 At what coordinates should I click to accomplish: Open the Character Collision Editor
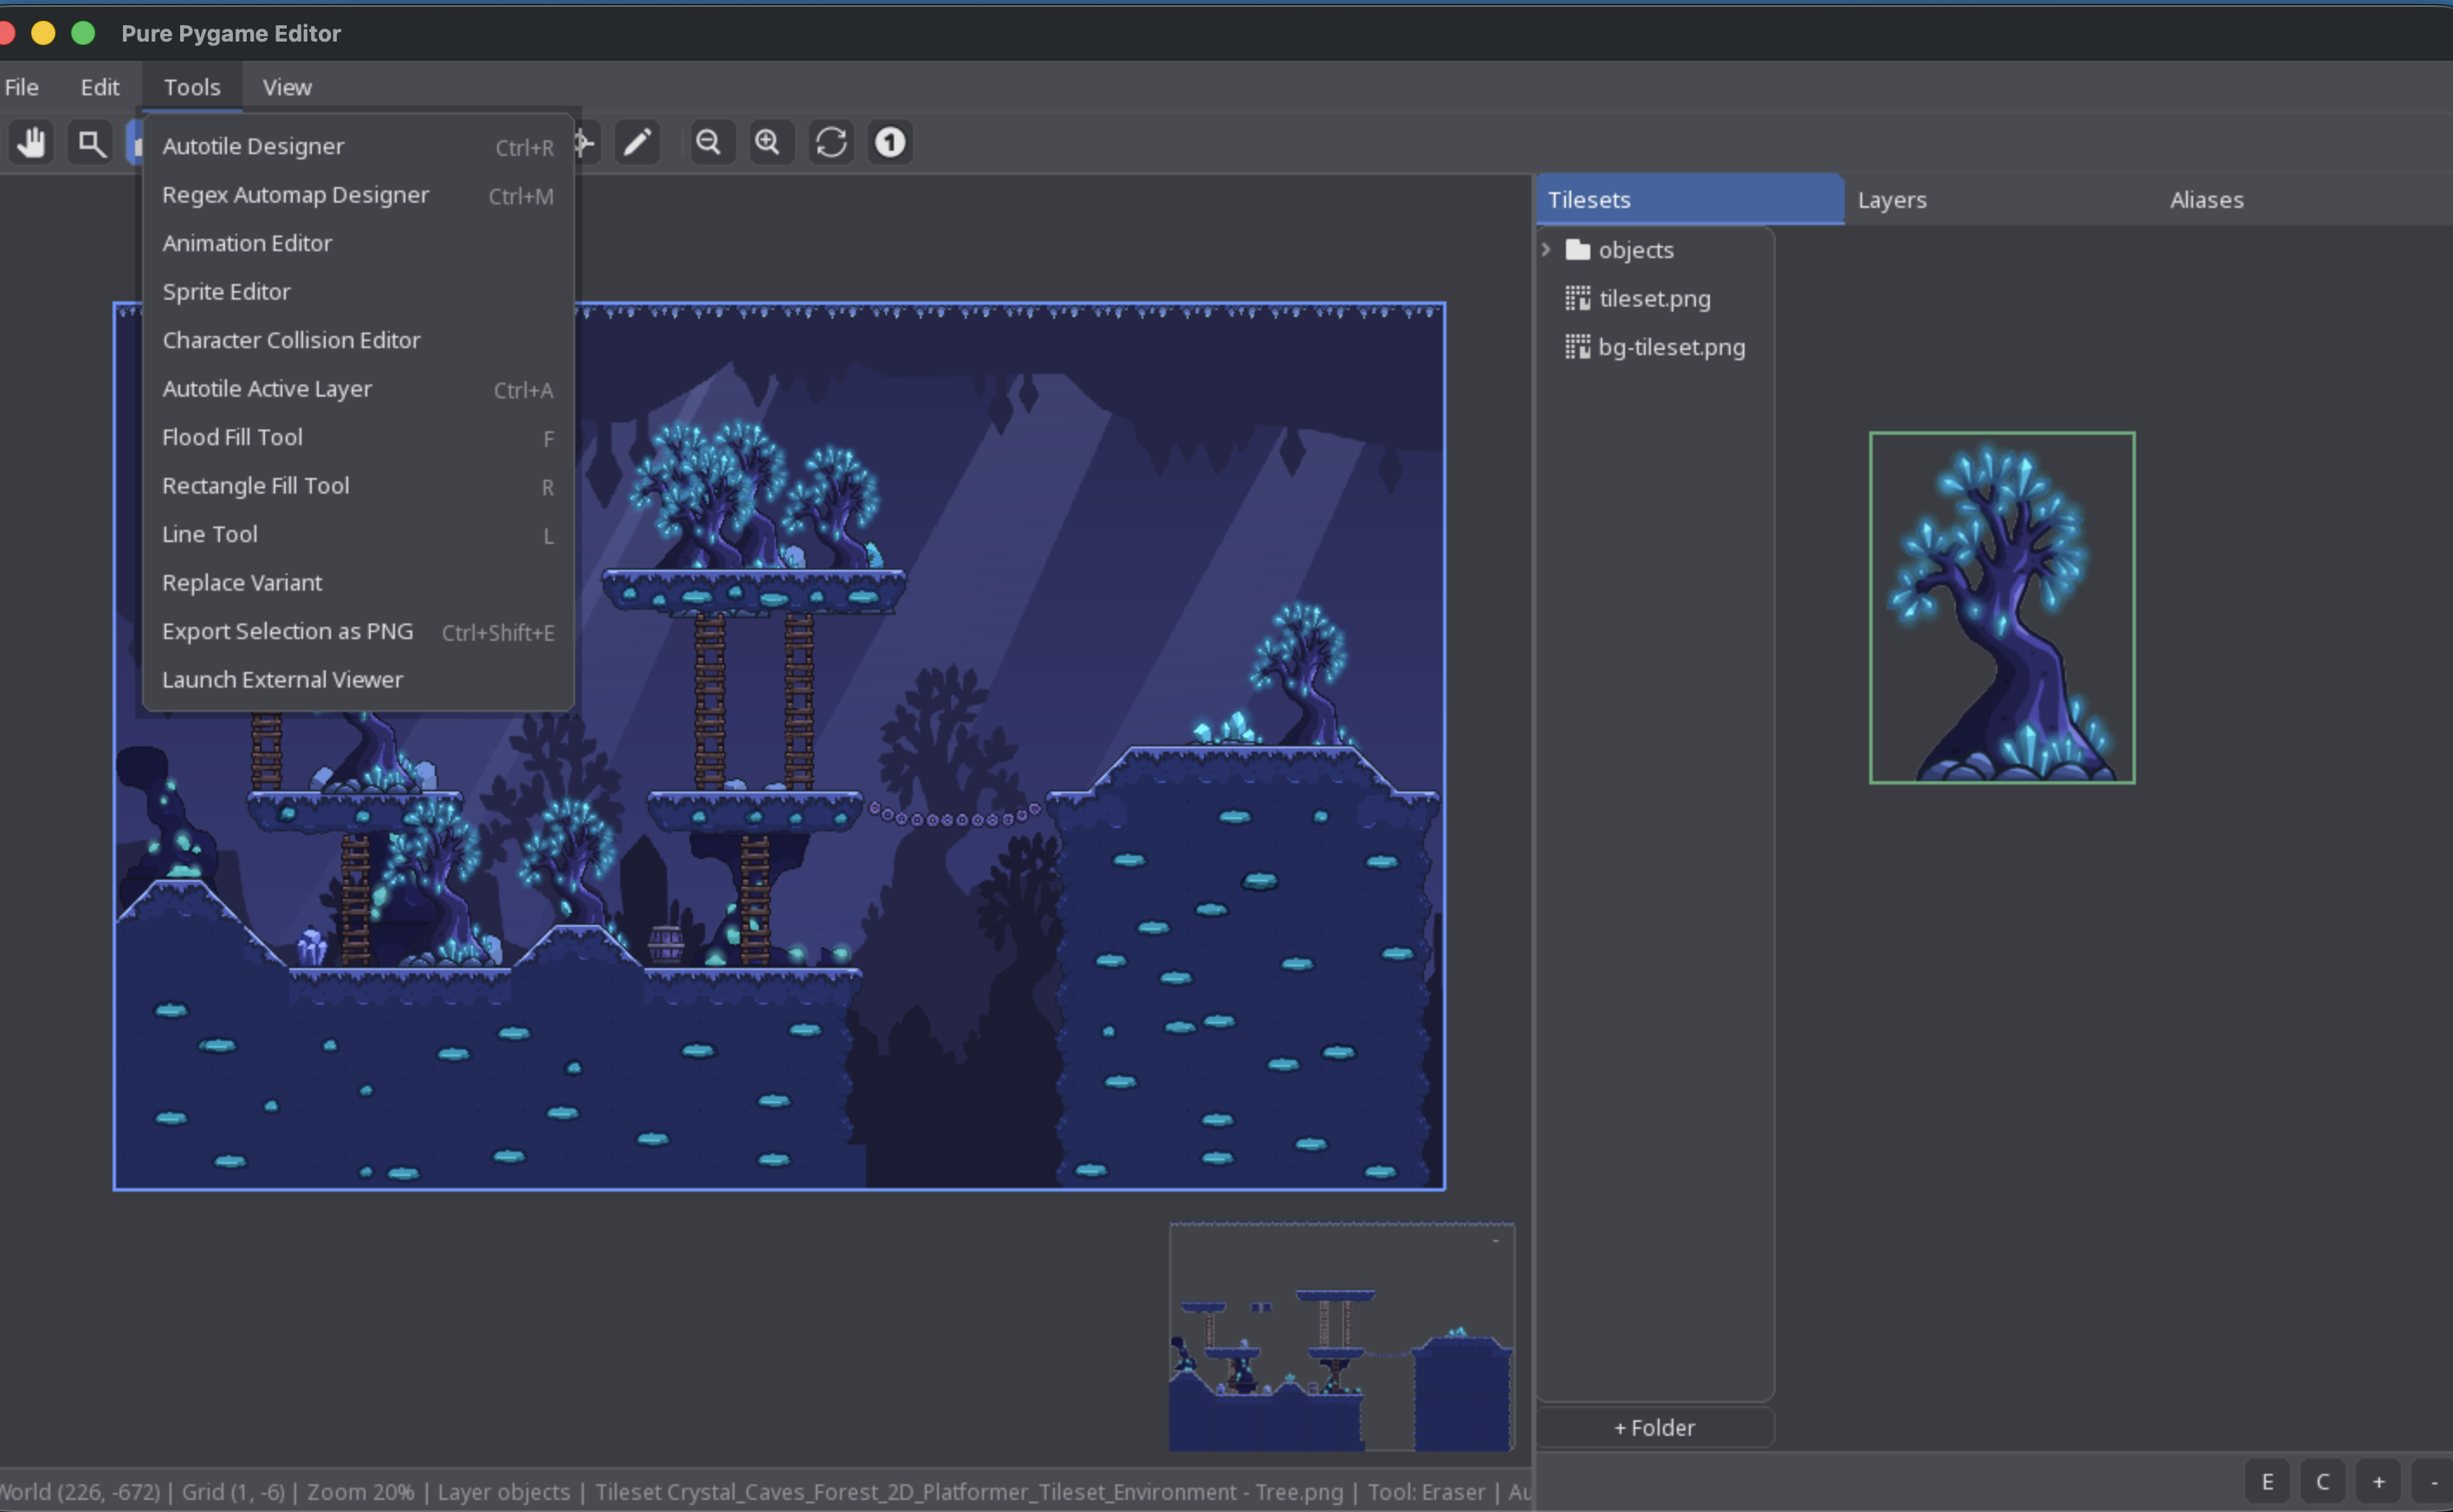point(358,340)
